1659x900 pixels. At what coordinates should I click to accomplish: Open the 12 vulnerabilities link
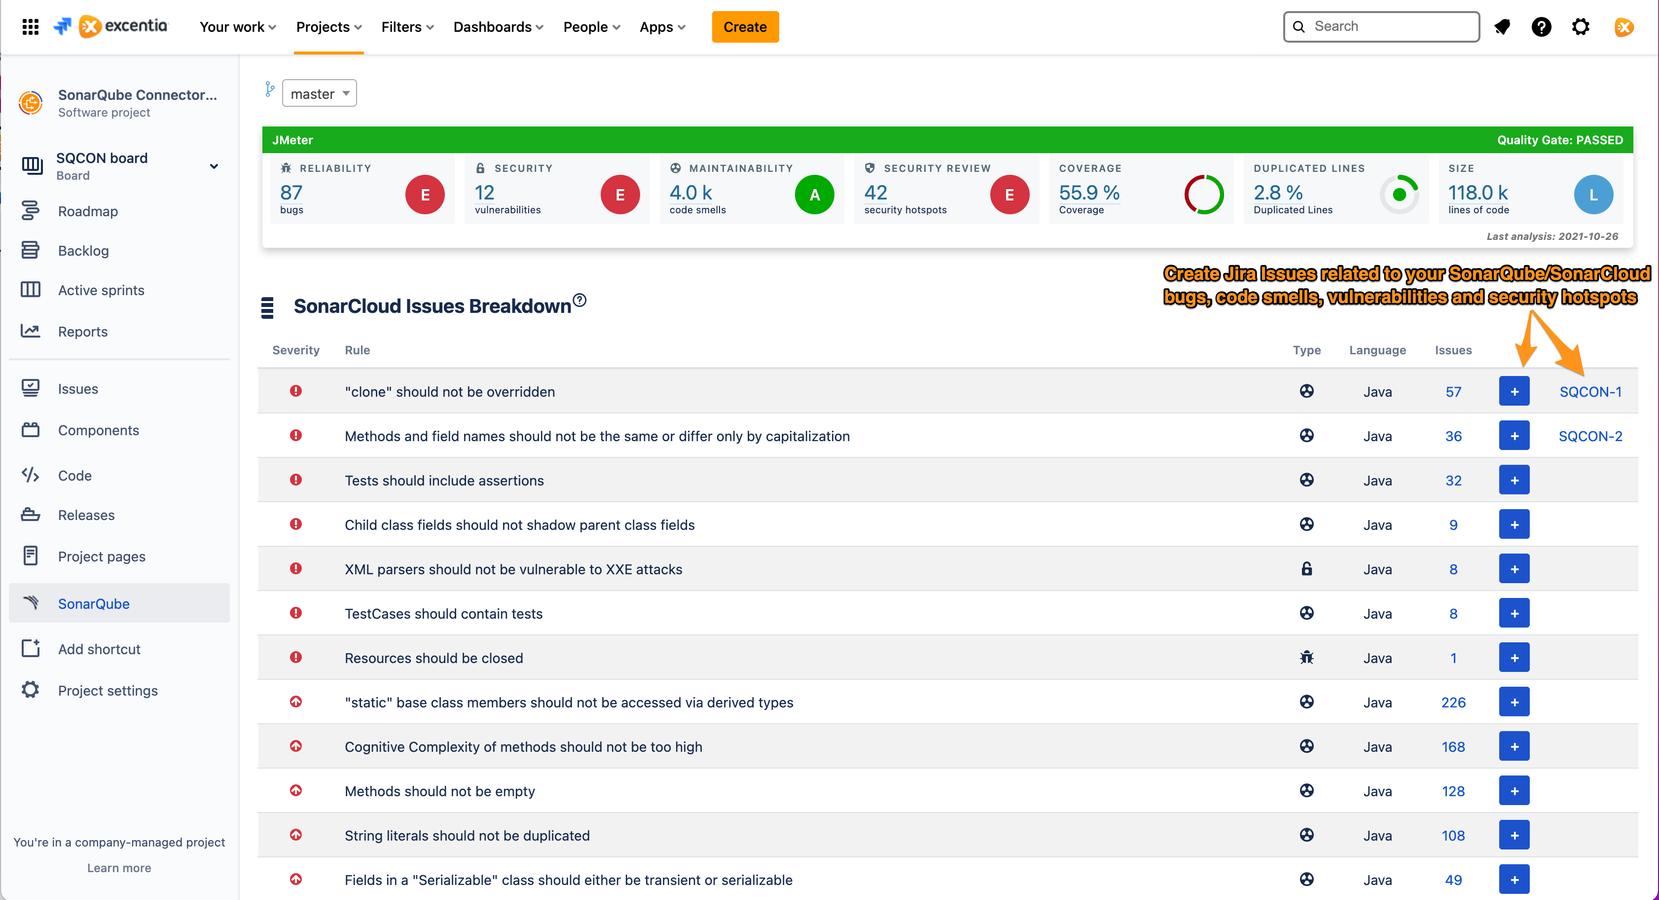(x=484, y=193)
